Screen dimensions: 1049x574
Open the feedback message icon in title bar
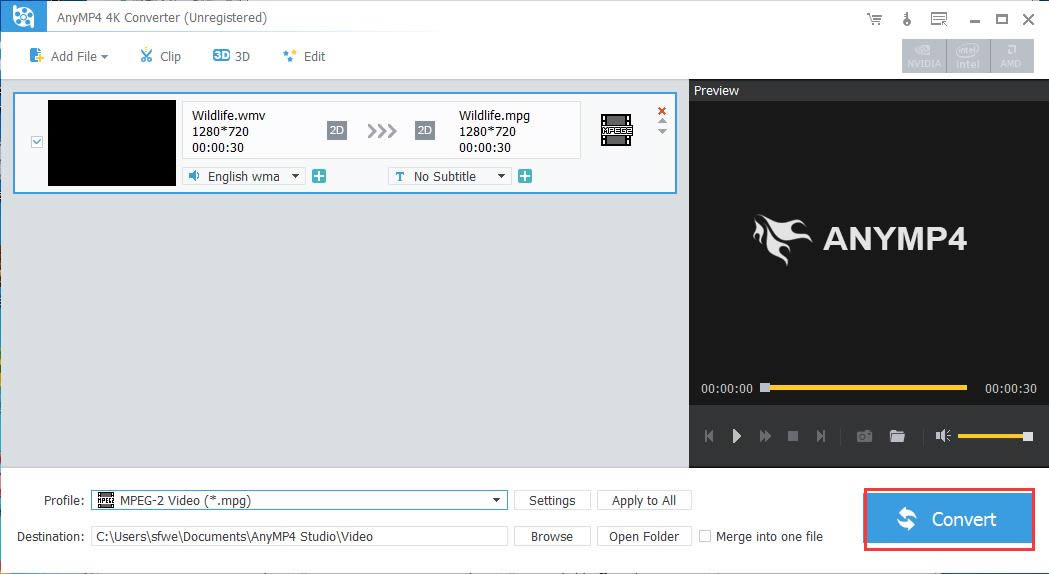pos(939,19)
